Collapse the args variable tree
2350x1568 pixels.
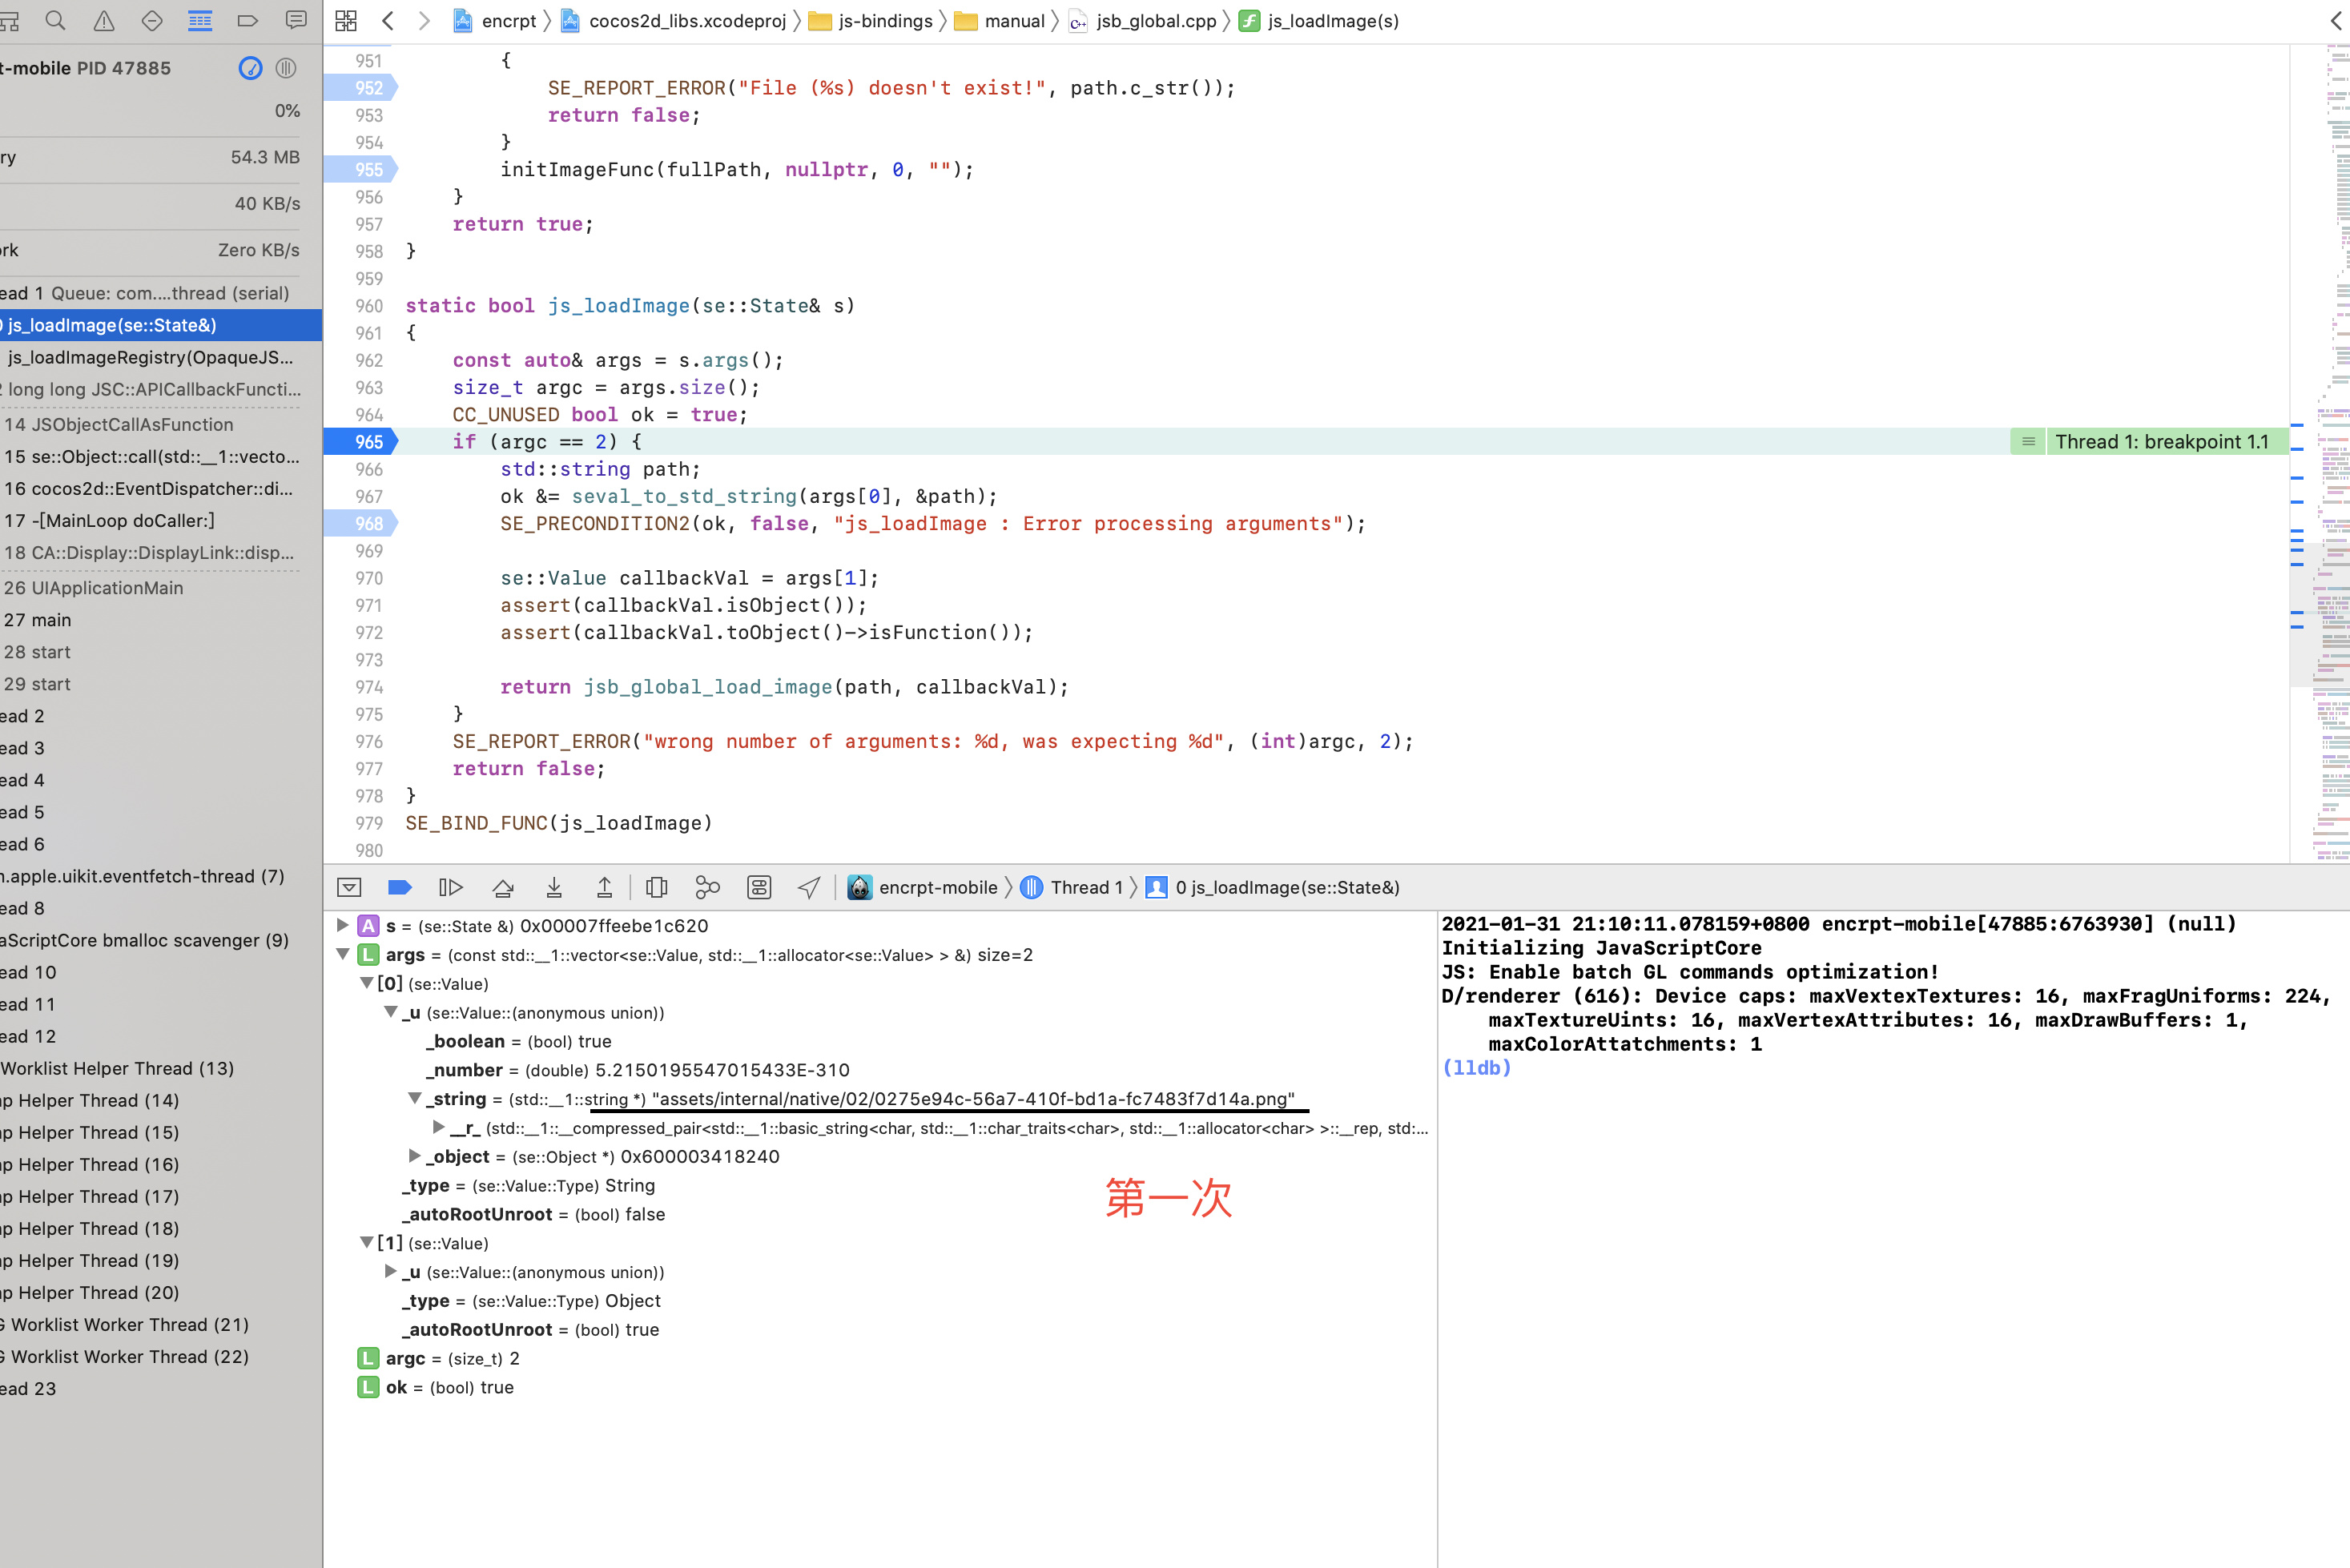click(343, 954)
